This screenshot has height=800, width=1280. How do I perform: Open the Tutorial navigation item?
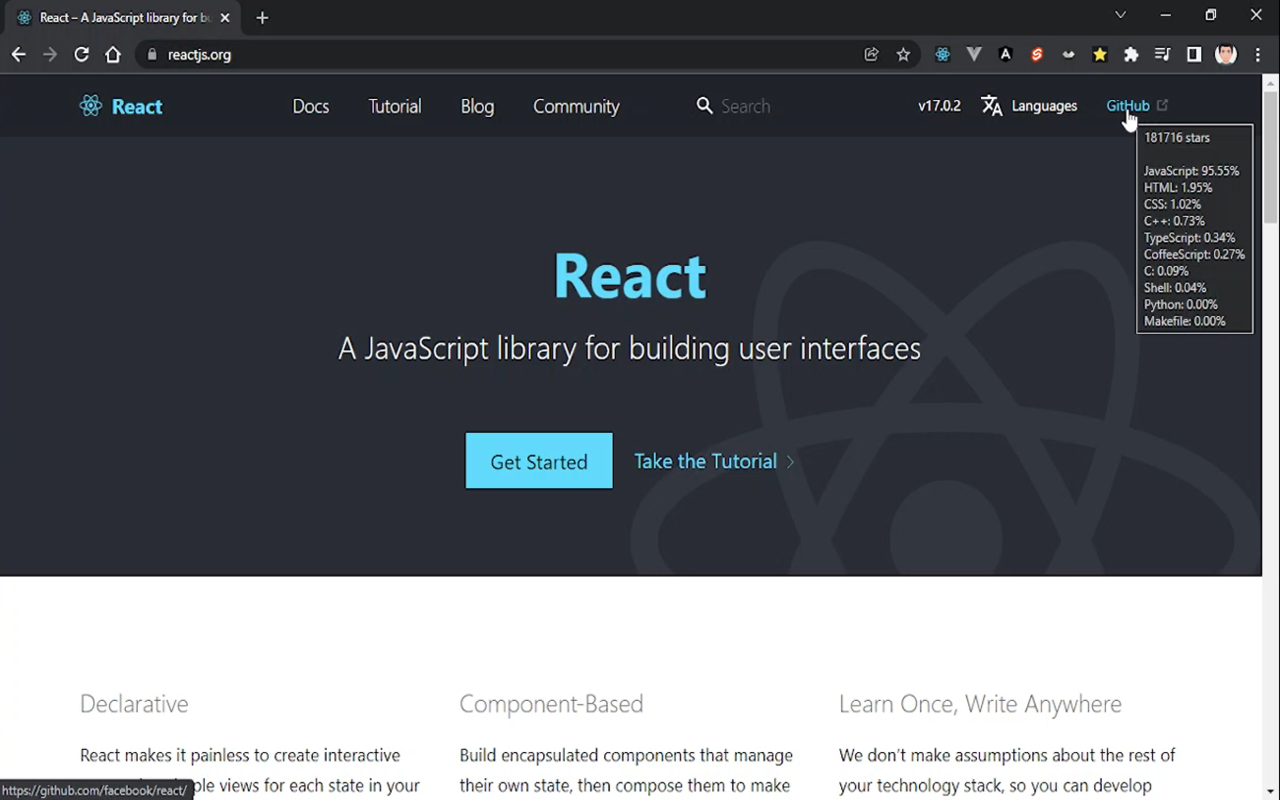(x=395, y=106)
